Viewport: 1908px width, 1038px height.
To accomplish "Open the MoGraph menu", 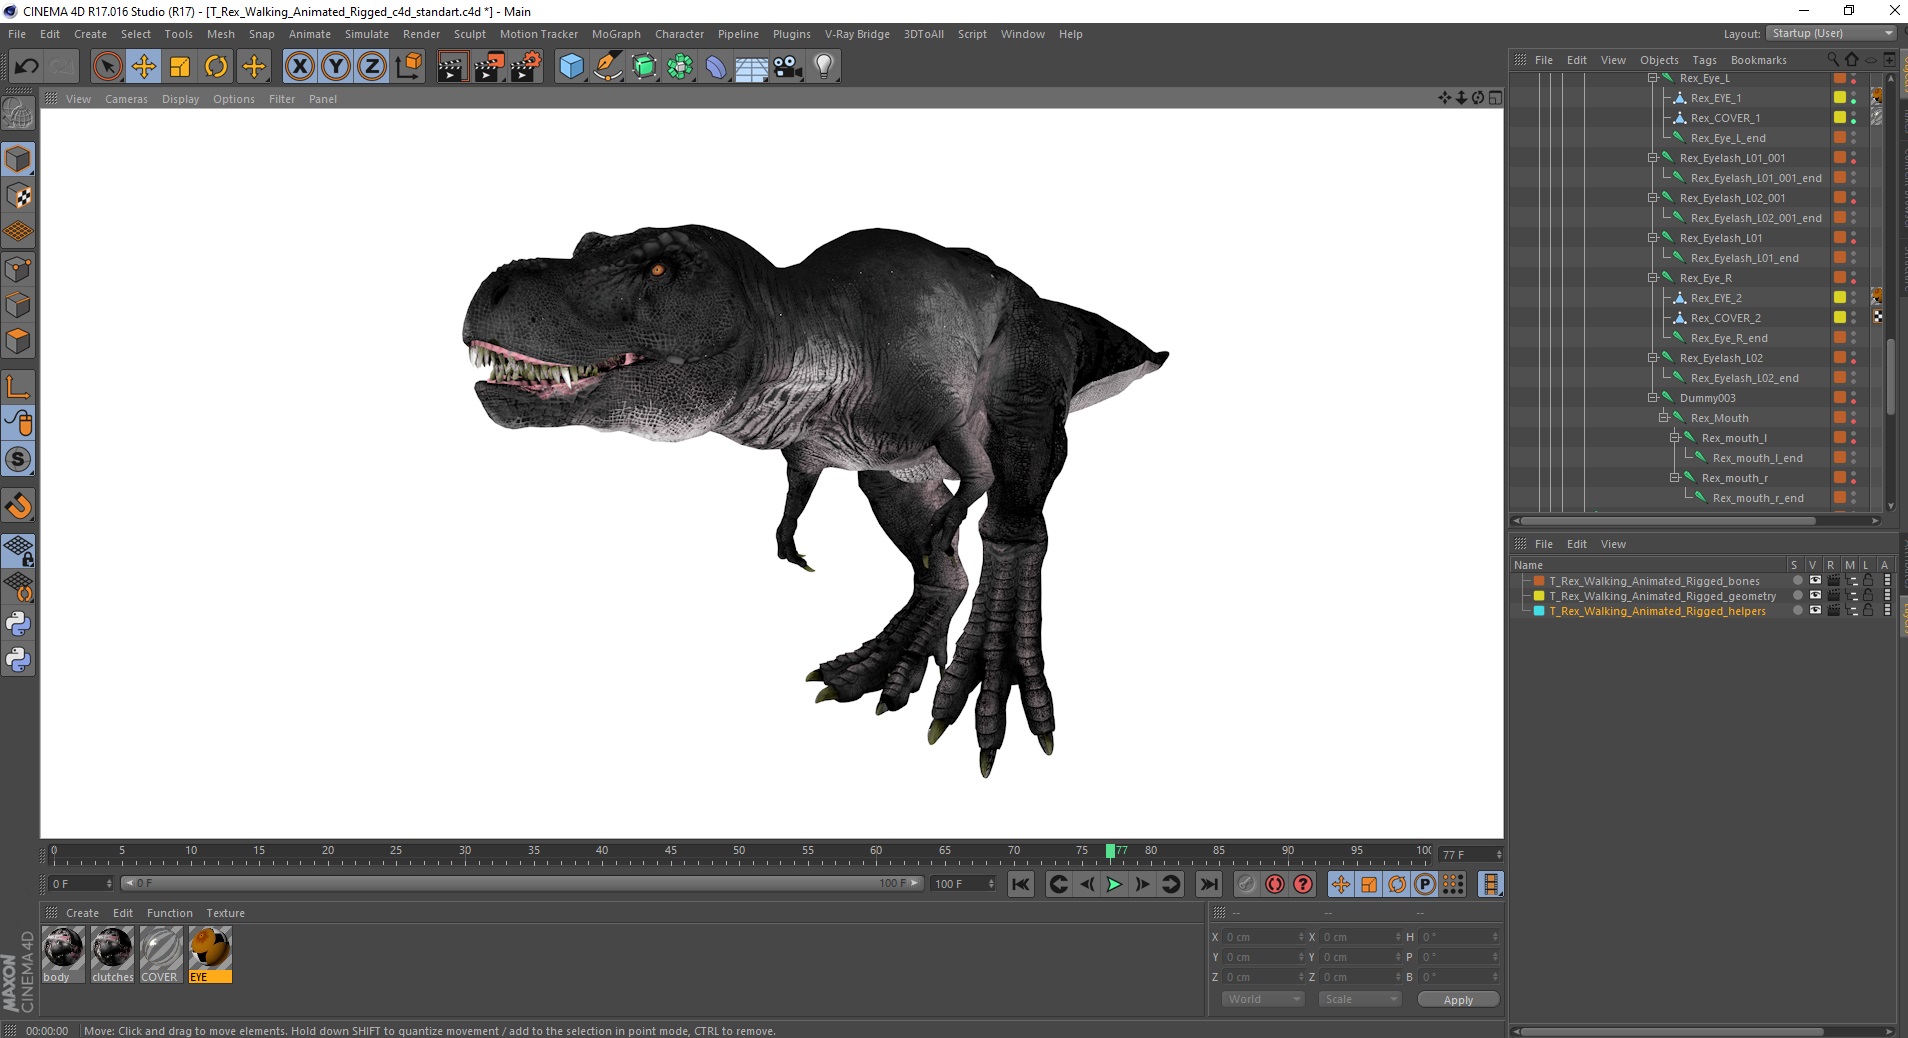I will 616,34.
